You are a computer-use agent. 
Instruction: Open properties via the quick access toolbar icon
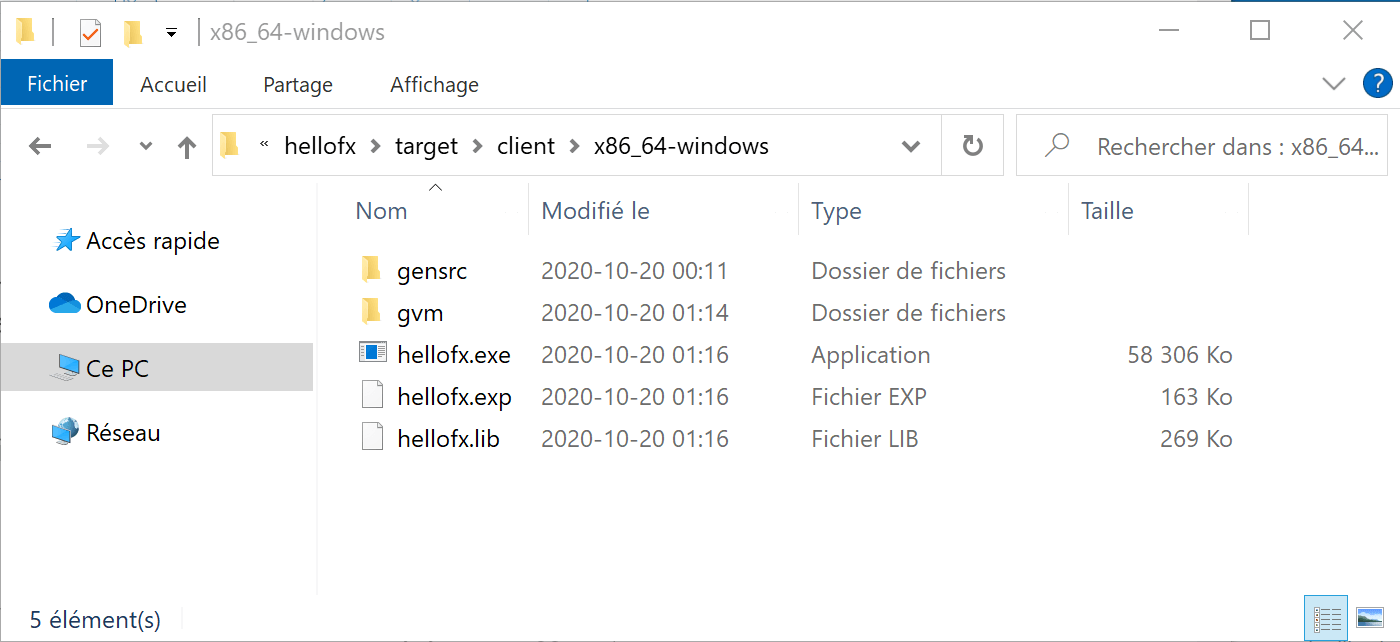[x=89, y=31]
